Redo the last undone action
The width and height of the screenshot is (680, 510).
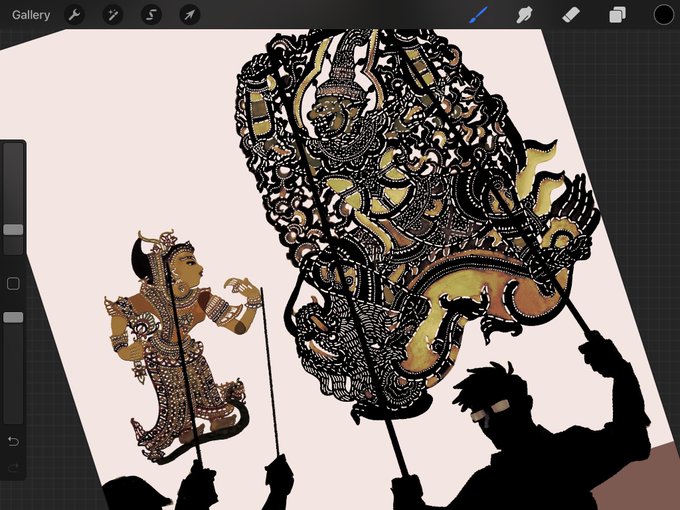tap(13, 468)
